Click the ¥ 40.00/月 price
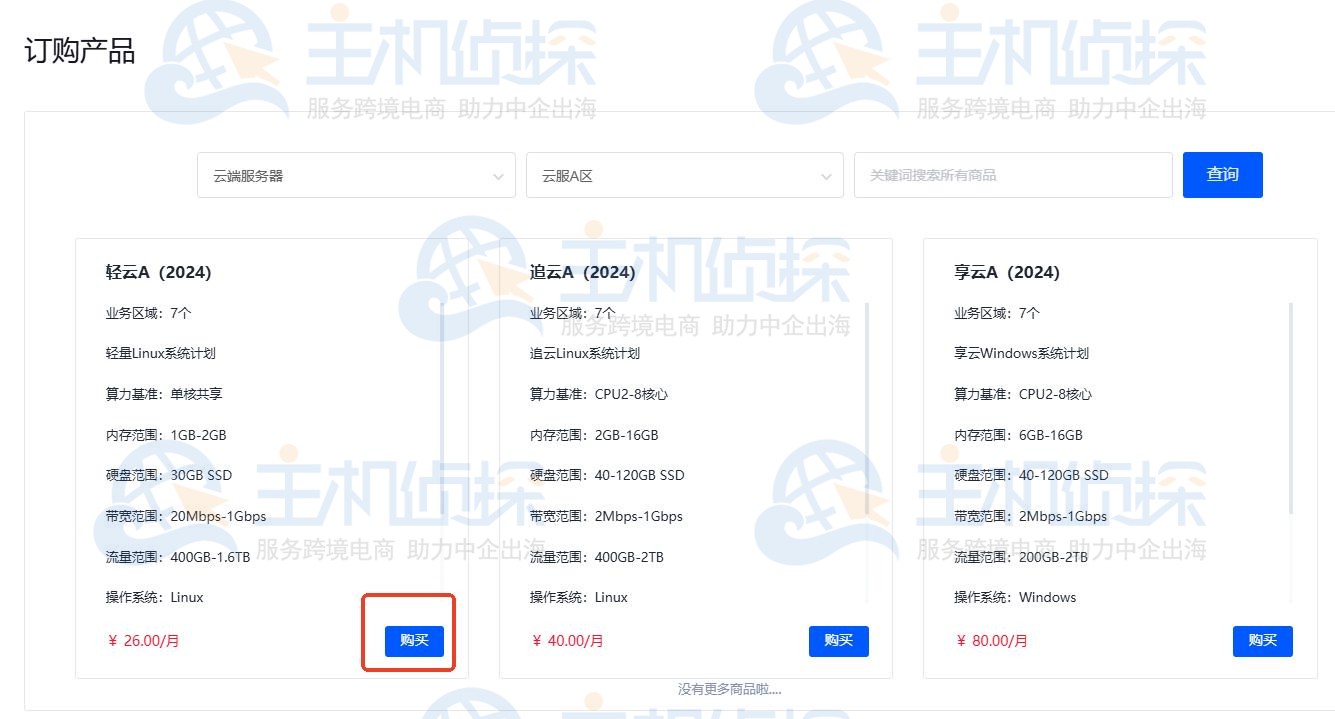The image size is (1335, 719). (x=567, y=641)
